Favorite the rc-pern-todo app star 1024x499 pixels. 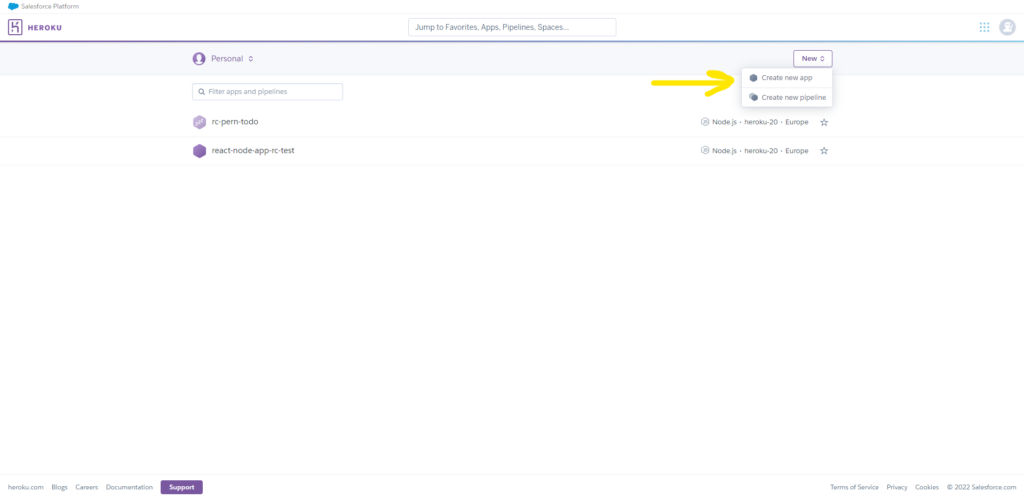(824, 122)
